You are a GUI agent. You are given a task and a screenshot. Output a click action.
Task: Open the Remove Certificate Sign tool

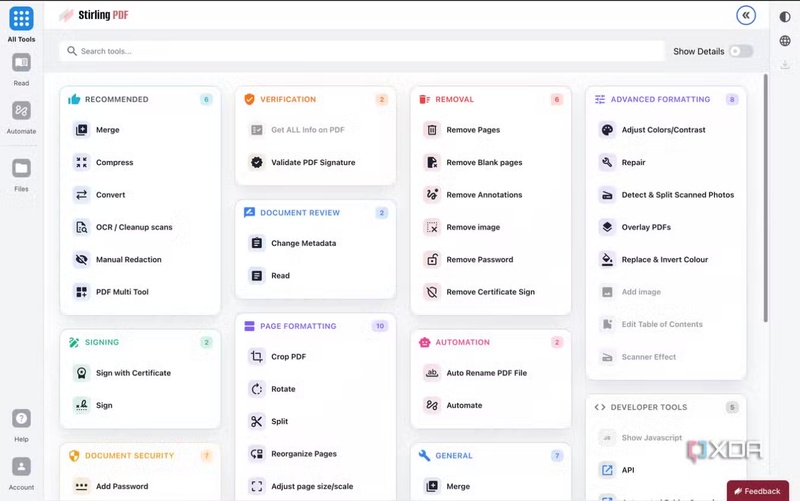coord(491,292)
